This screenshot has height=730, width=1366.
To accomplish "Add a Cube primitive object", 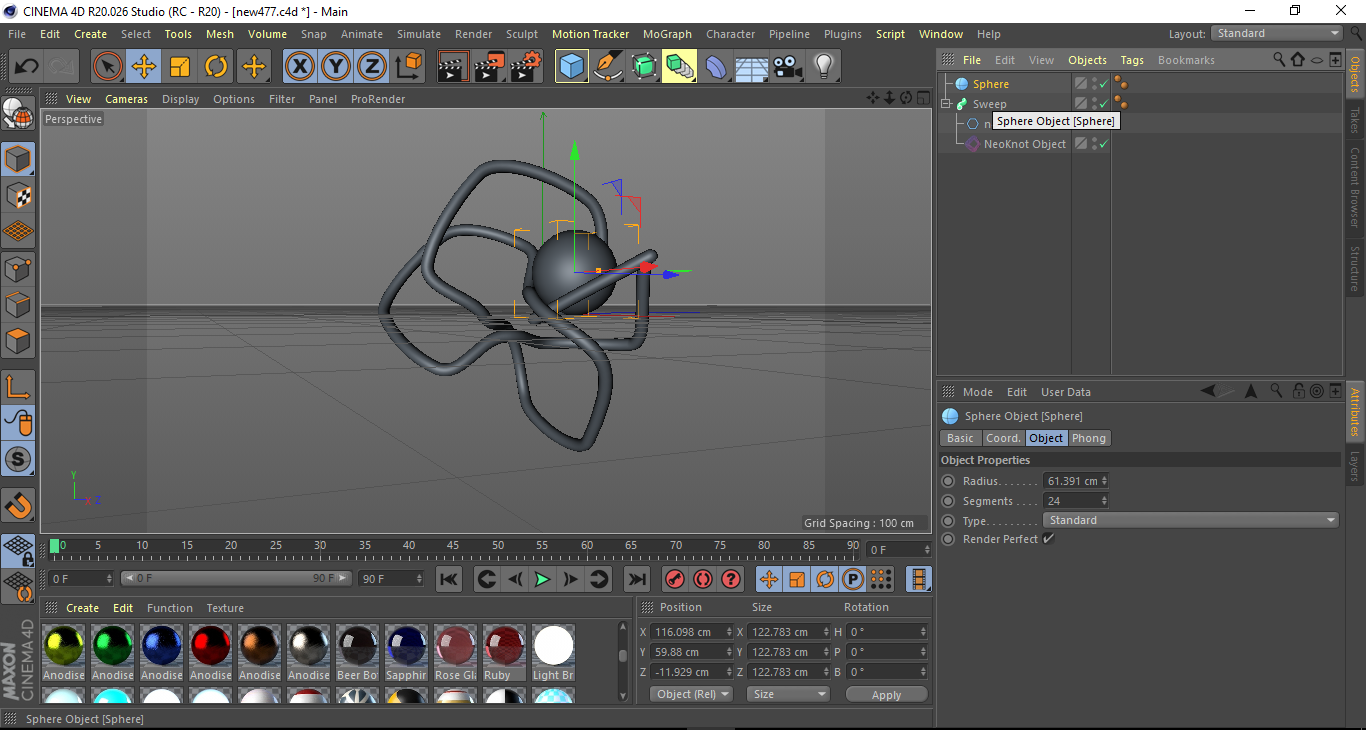I will click(572, 67).
